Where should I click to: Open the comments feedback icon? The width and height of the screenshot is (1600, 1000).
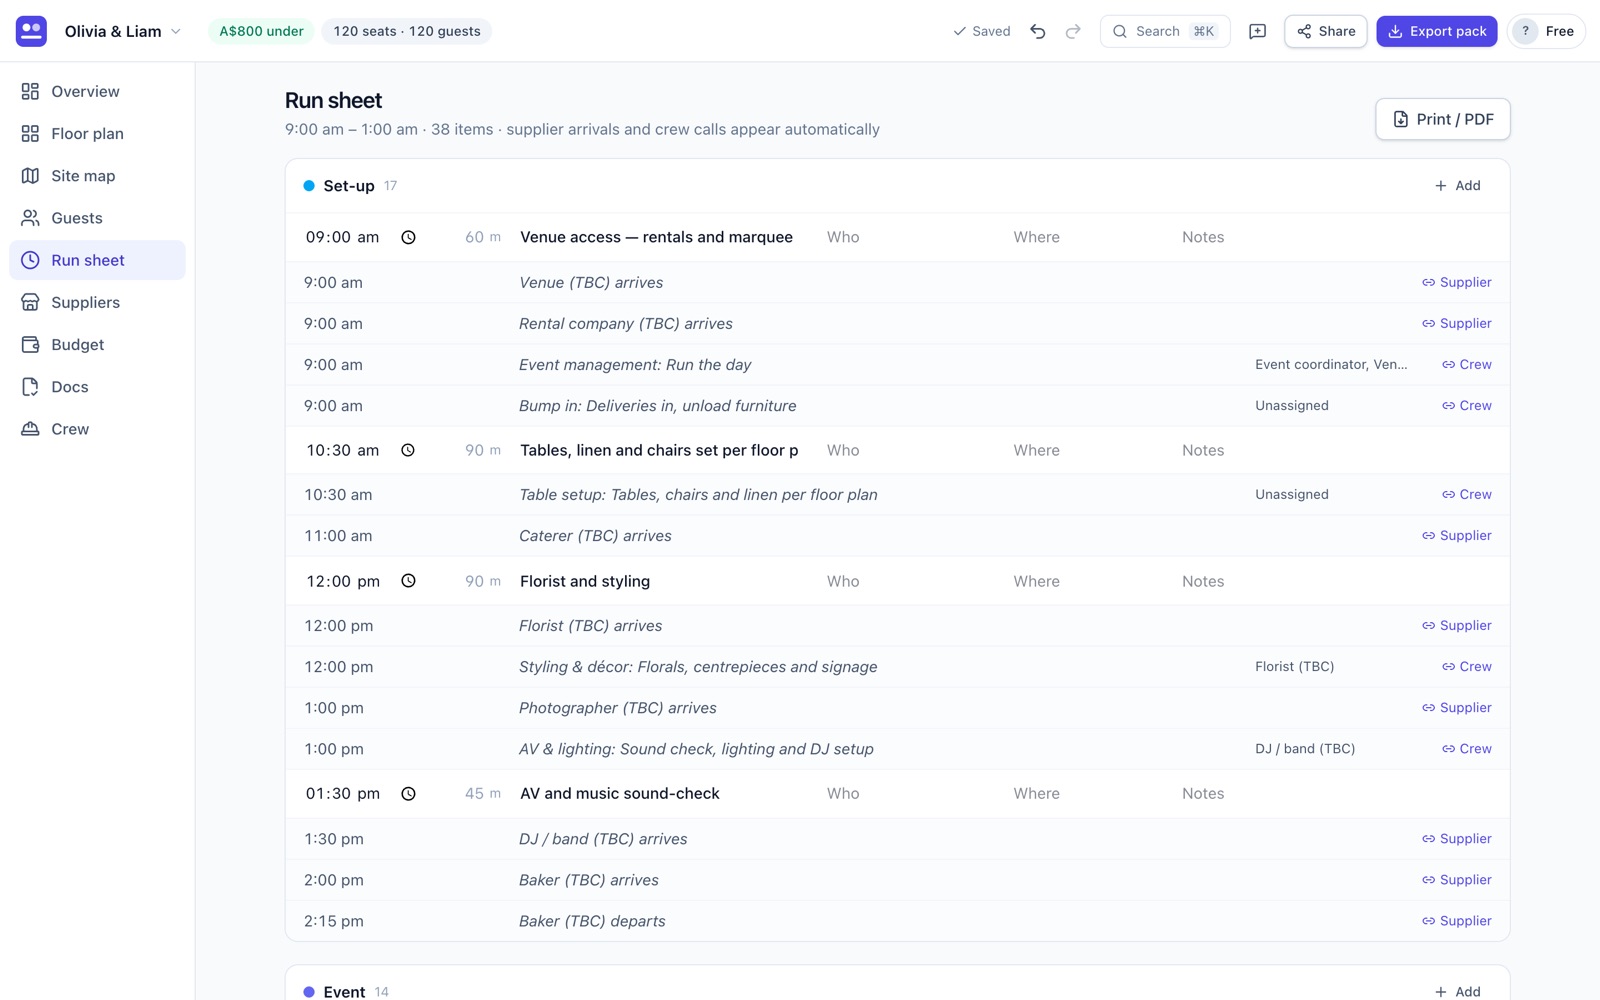(x=1257, y=31)
